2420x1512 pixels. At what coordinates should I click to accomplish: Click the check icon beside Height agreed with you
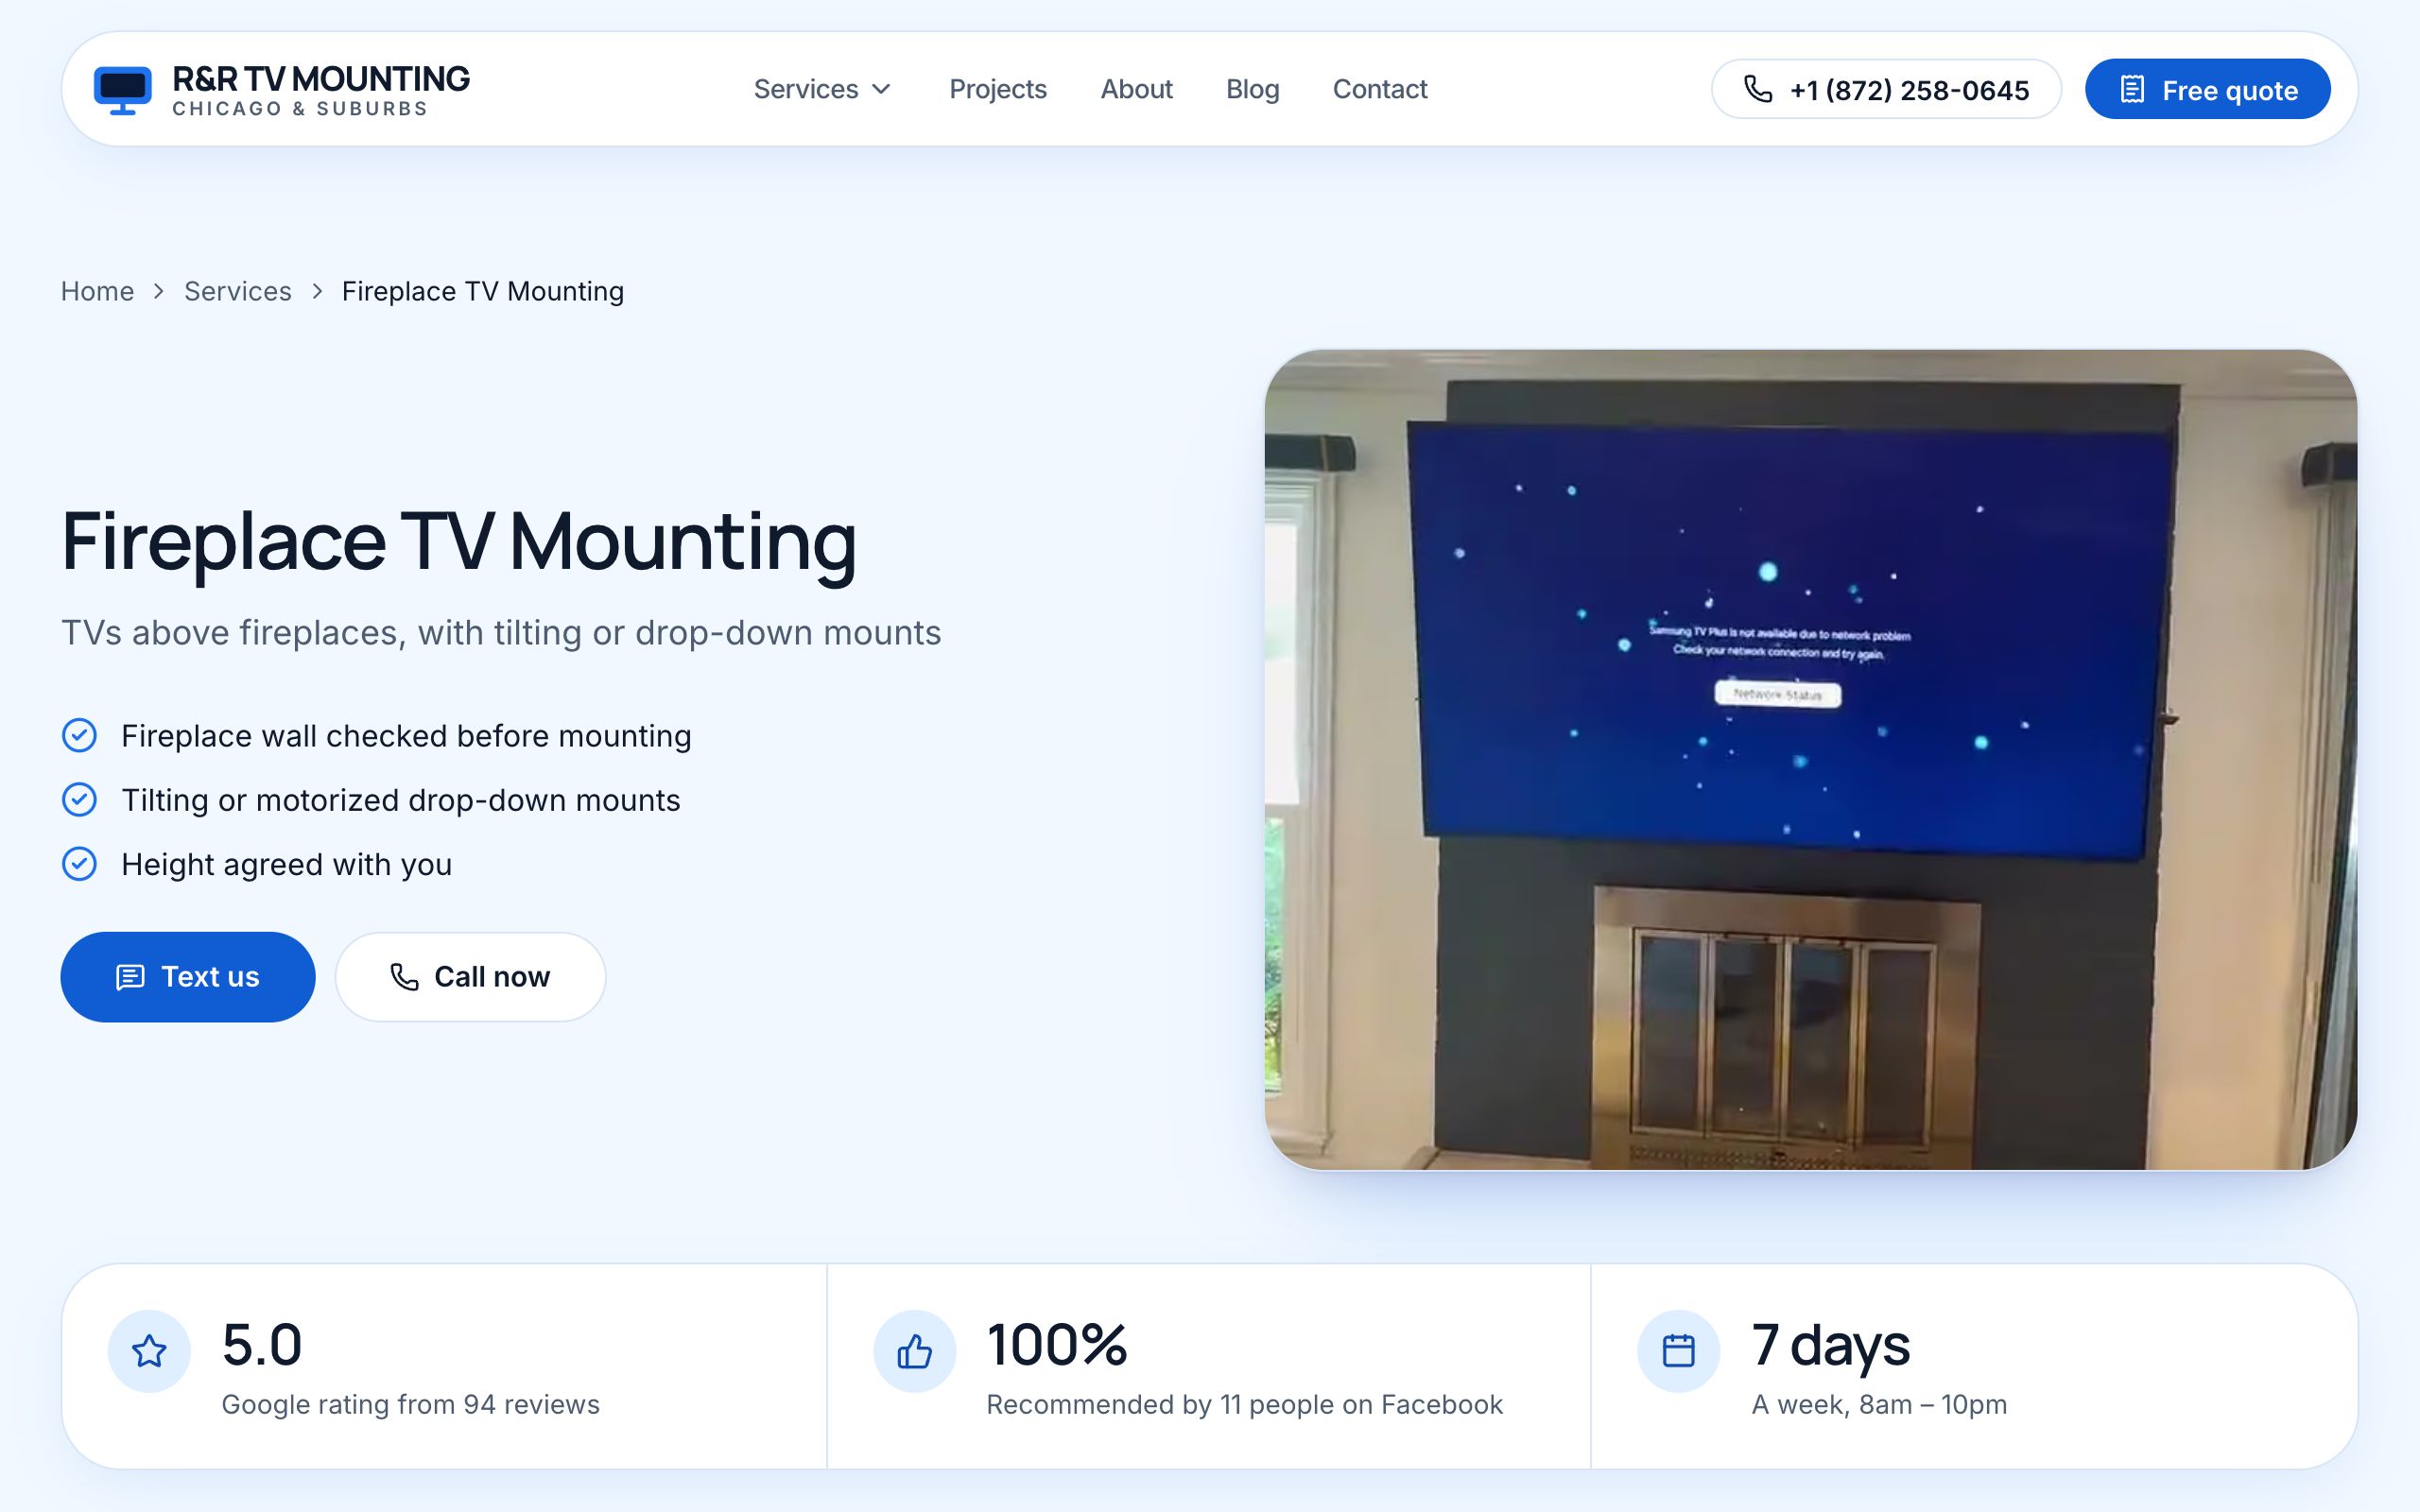(x=79, y=863)
